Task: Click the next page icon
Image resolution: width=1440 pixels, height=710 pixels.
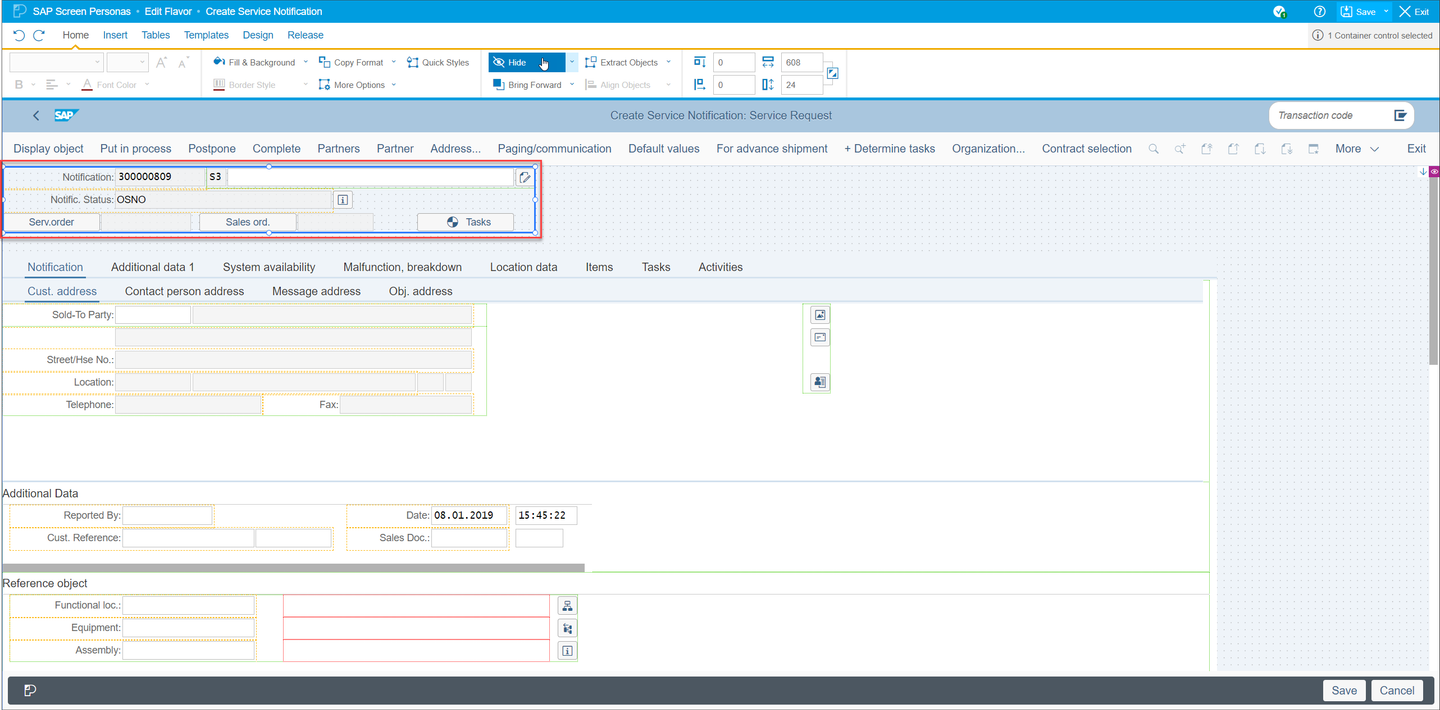Action: (x=1260, y=148)
